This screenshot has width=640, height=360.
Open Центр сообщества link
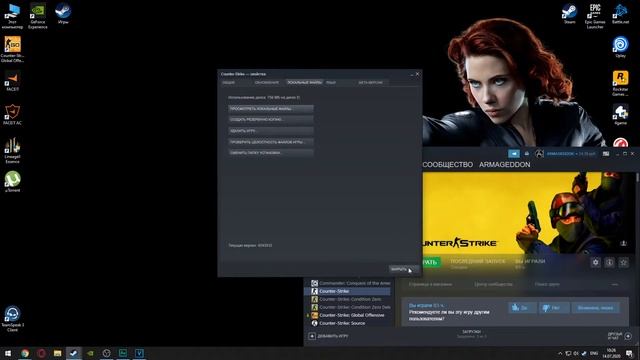pos(493,284)
